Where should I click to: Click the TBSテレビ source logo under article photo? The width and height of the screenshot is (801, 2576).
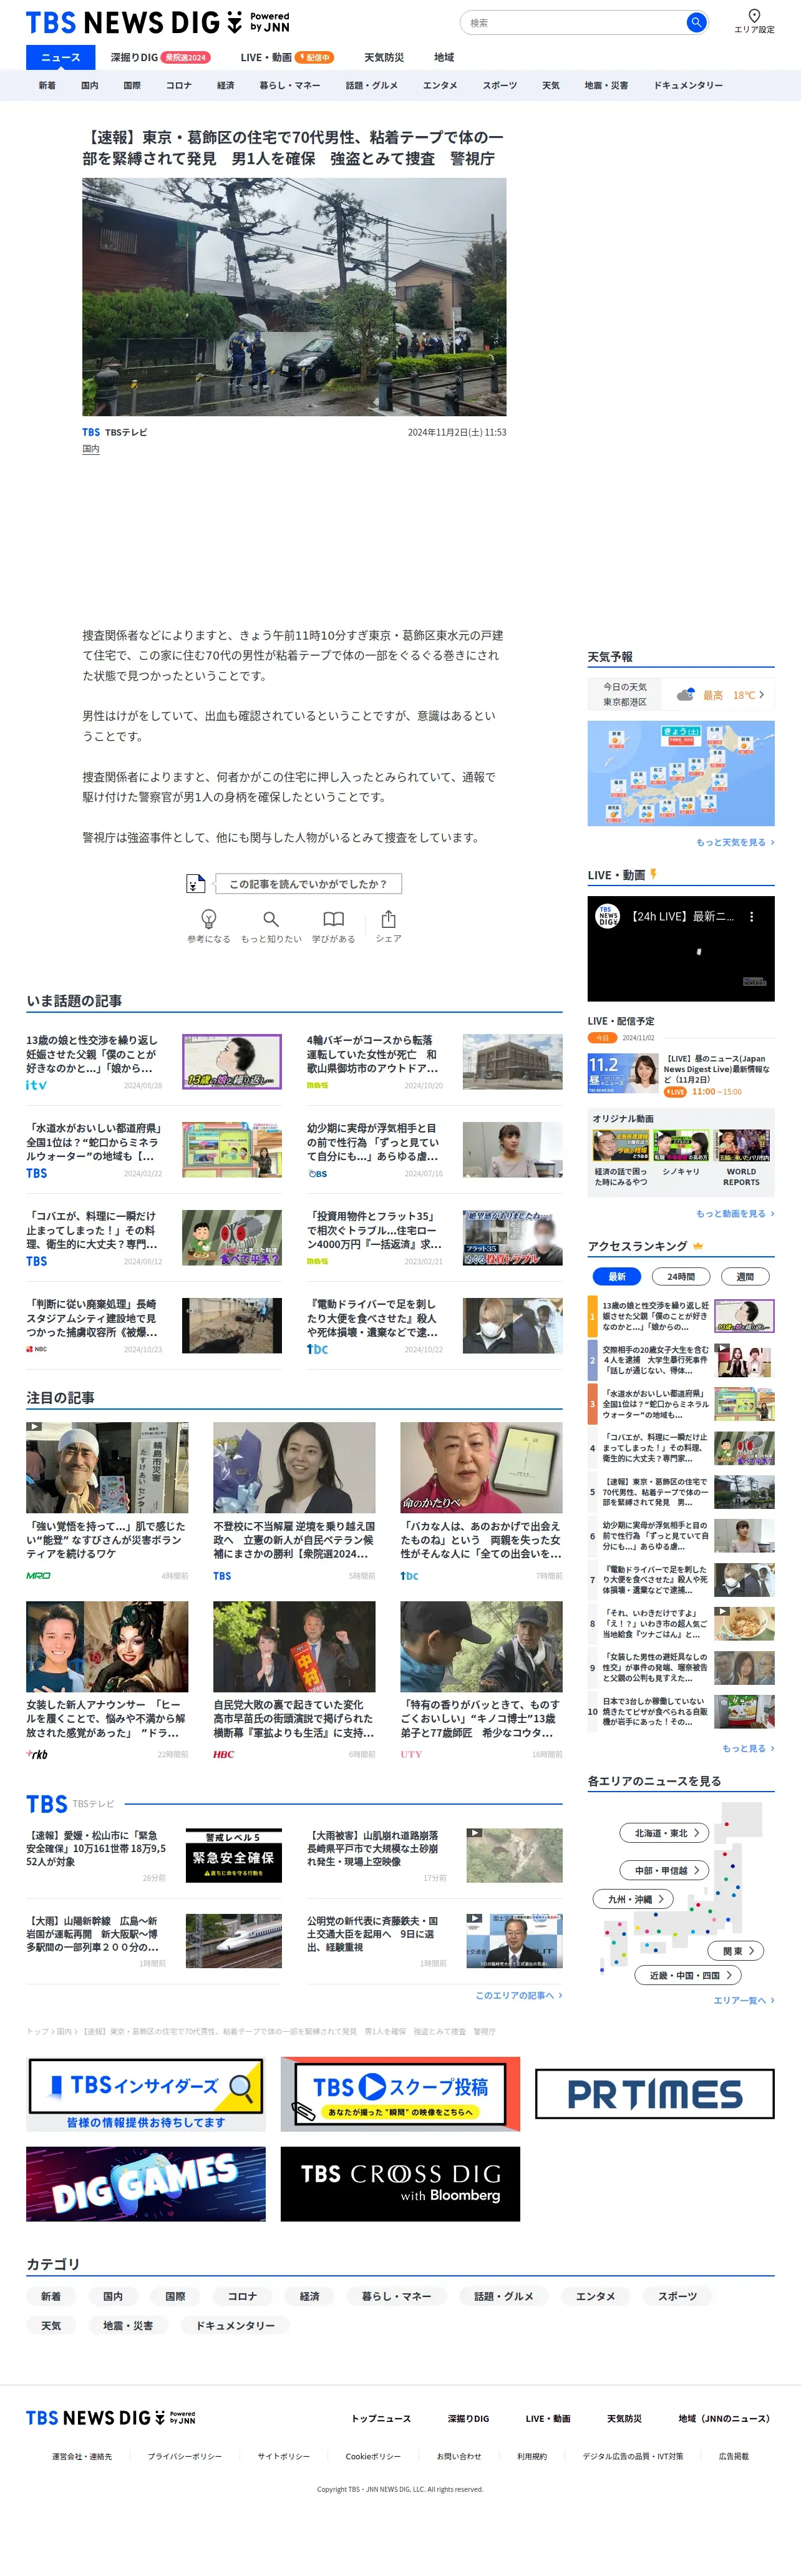pos(91,433)
